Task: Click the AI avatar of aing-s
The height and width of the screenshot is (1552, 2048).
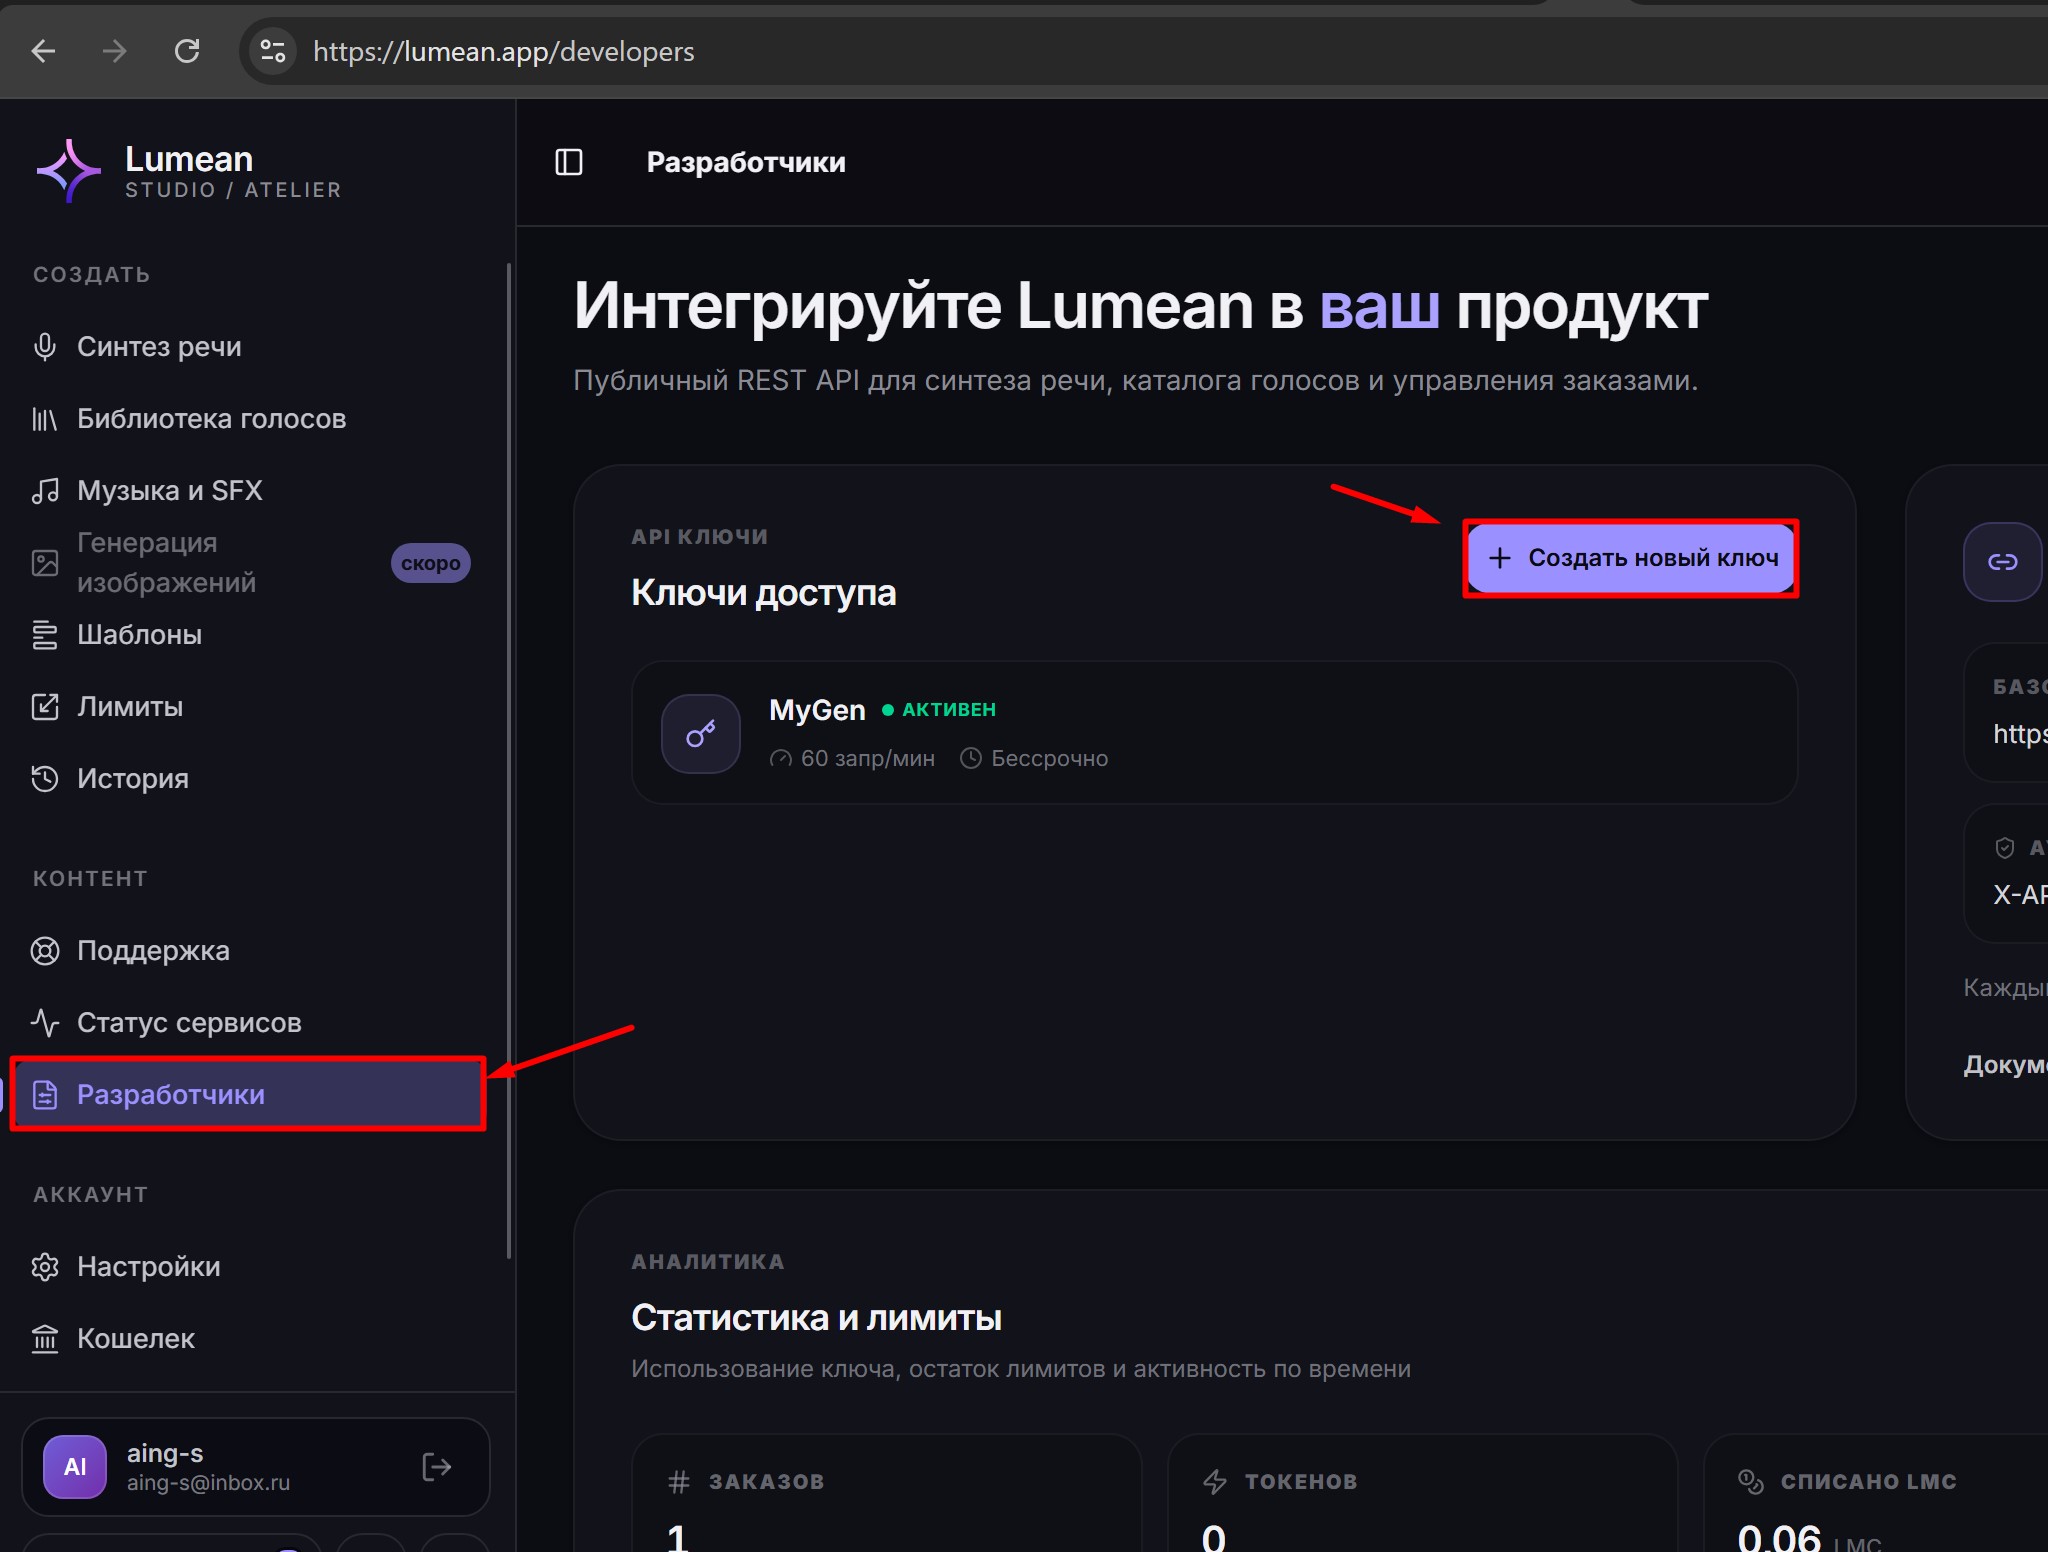Action: (75, 1467)
